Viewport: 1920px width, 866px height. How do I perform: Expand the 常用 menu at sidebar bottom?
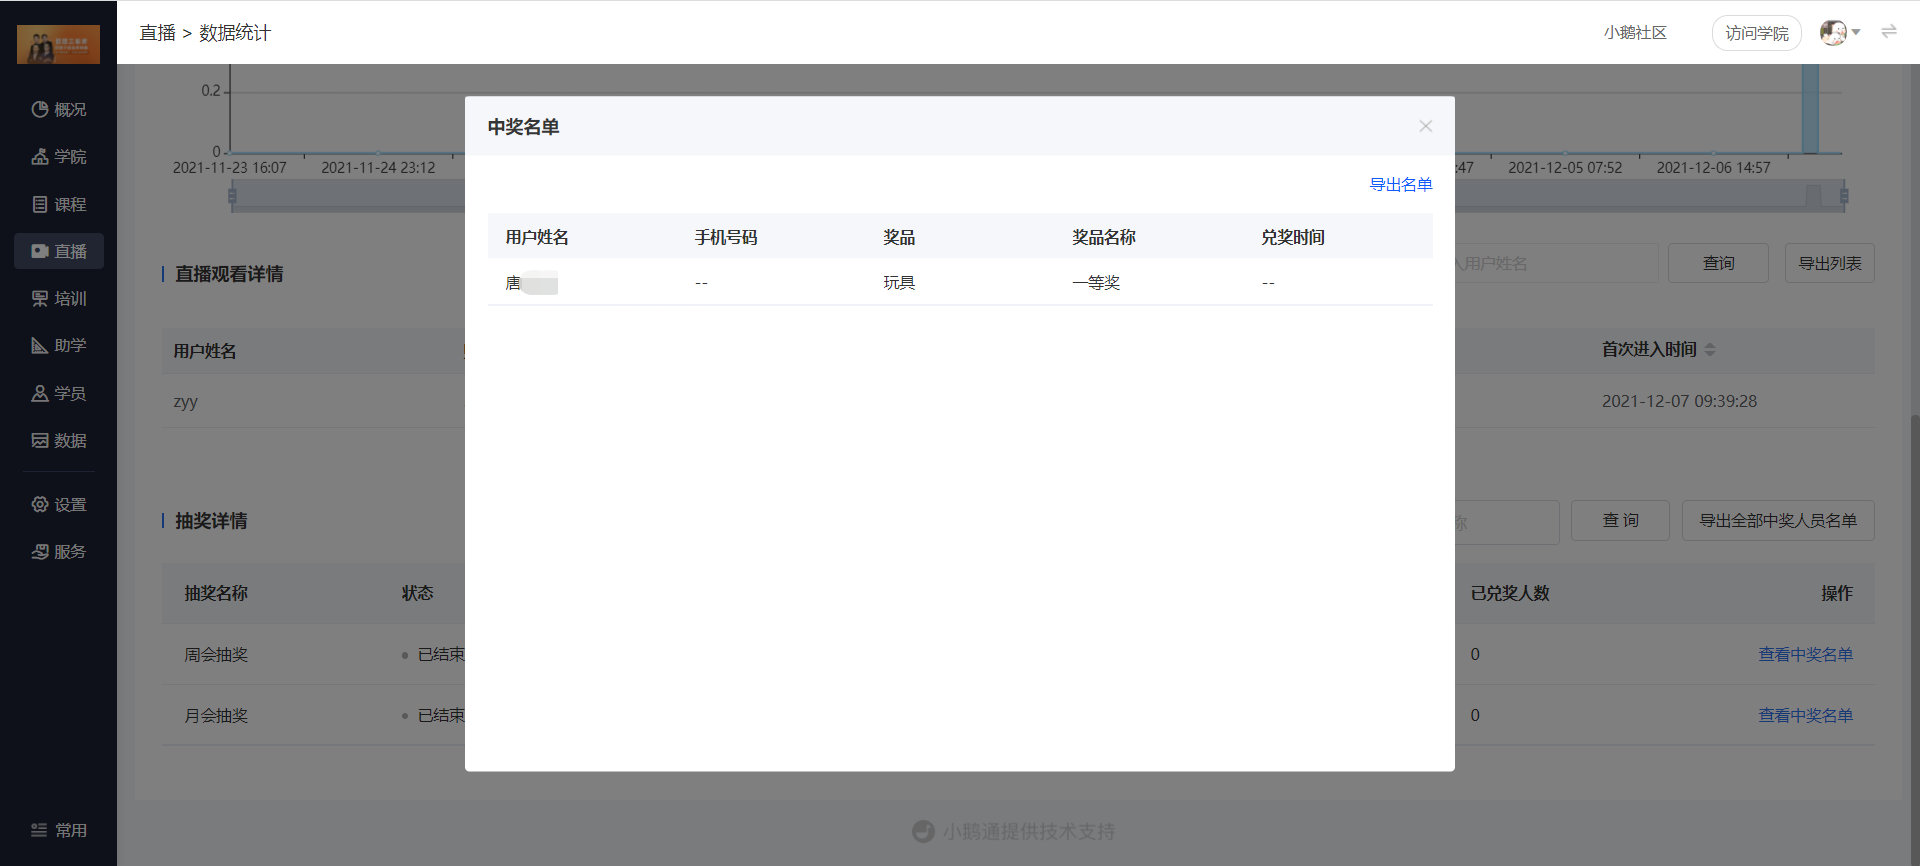pyautogui.click(x=59, y=830)
